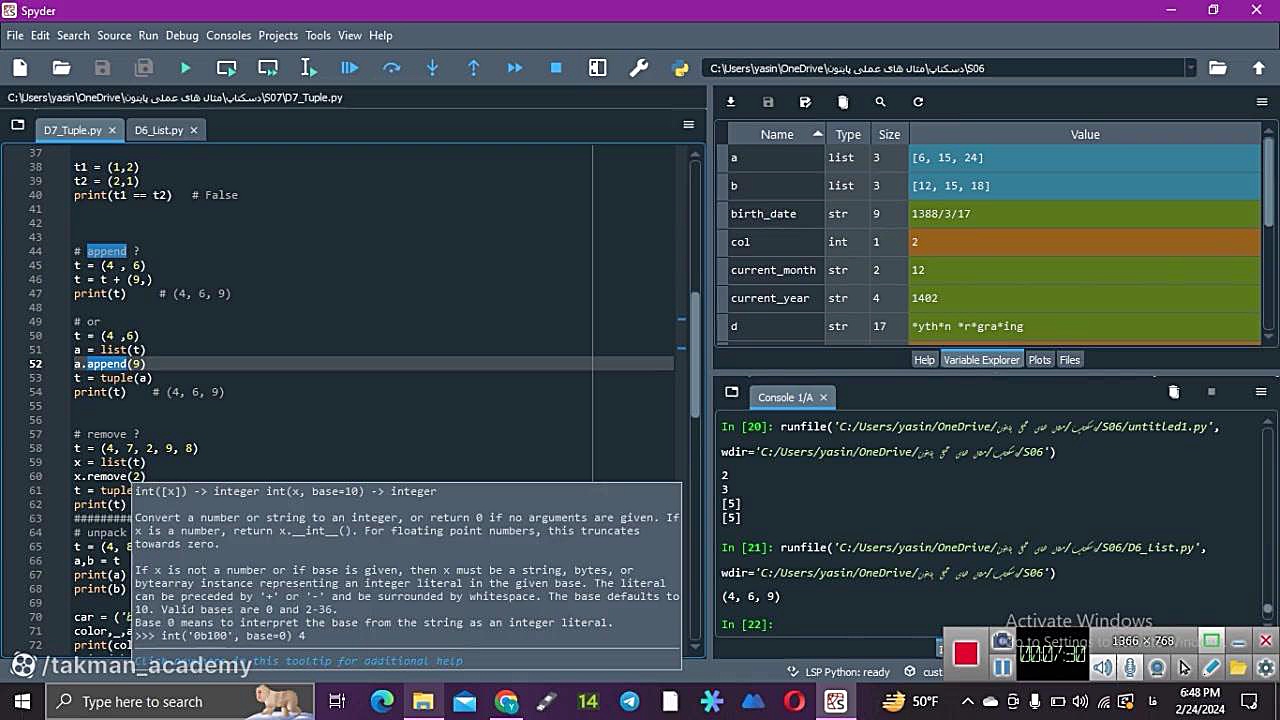Browse editor tabs button
The width and height of the screenshot is (1280, 720).
[18, 125]
